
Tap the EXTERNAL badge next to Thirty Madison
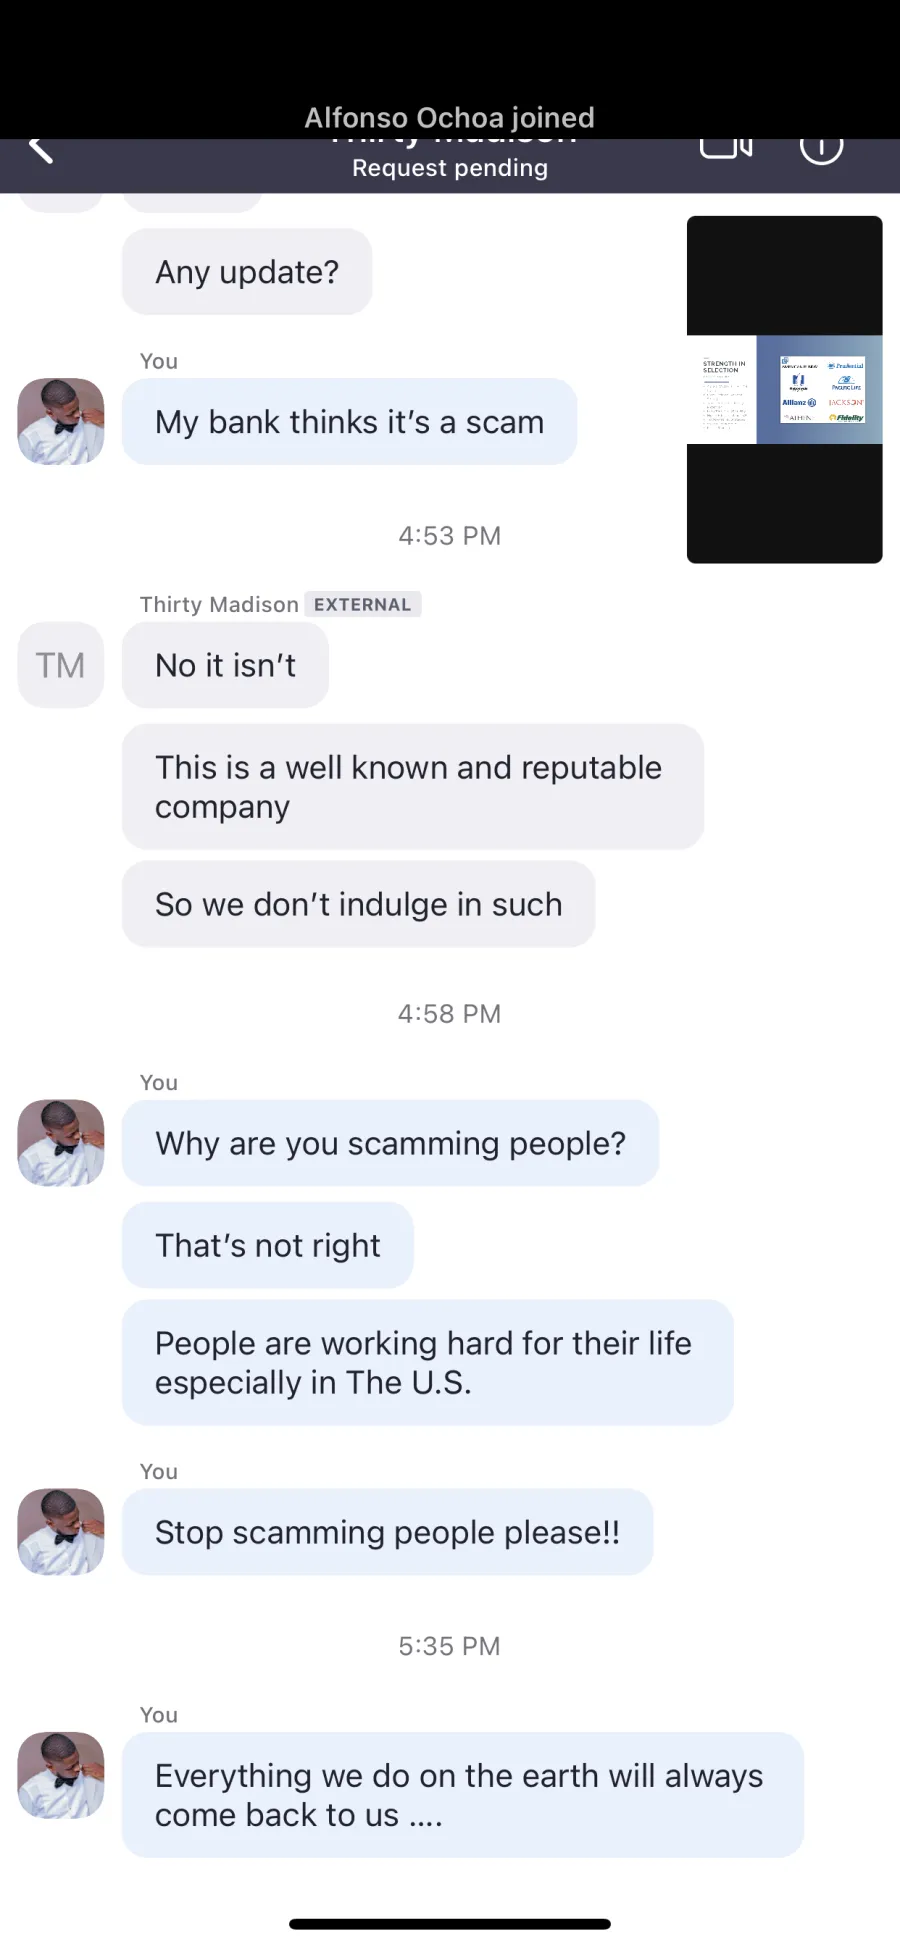tap(362, 604)
